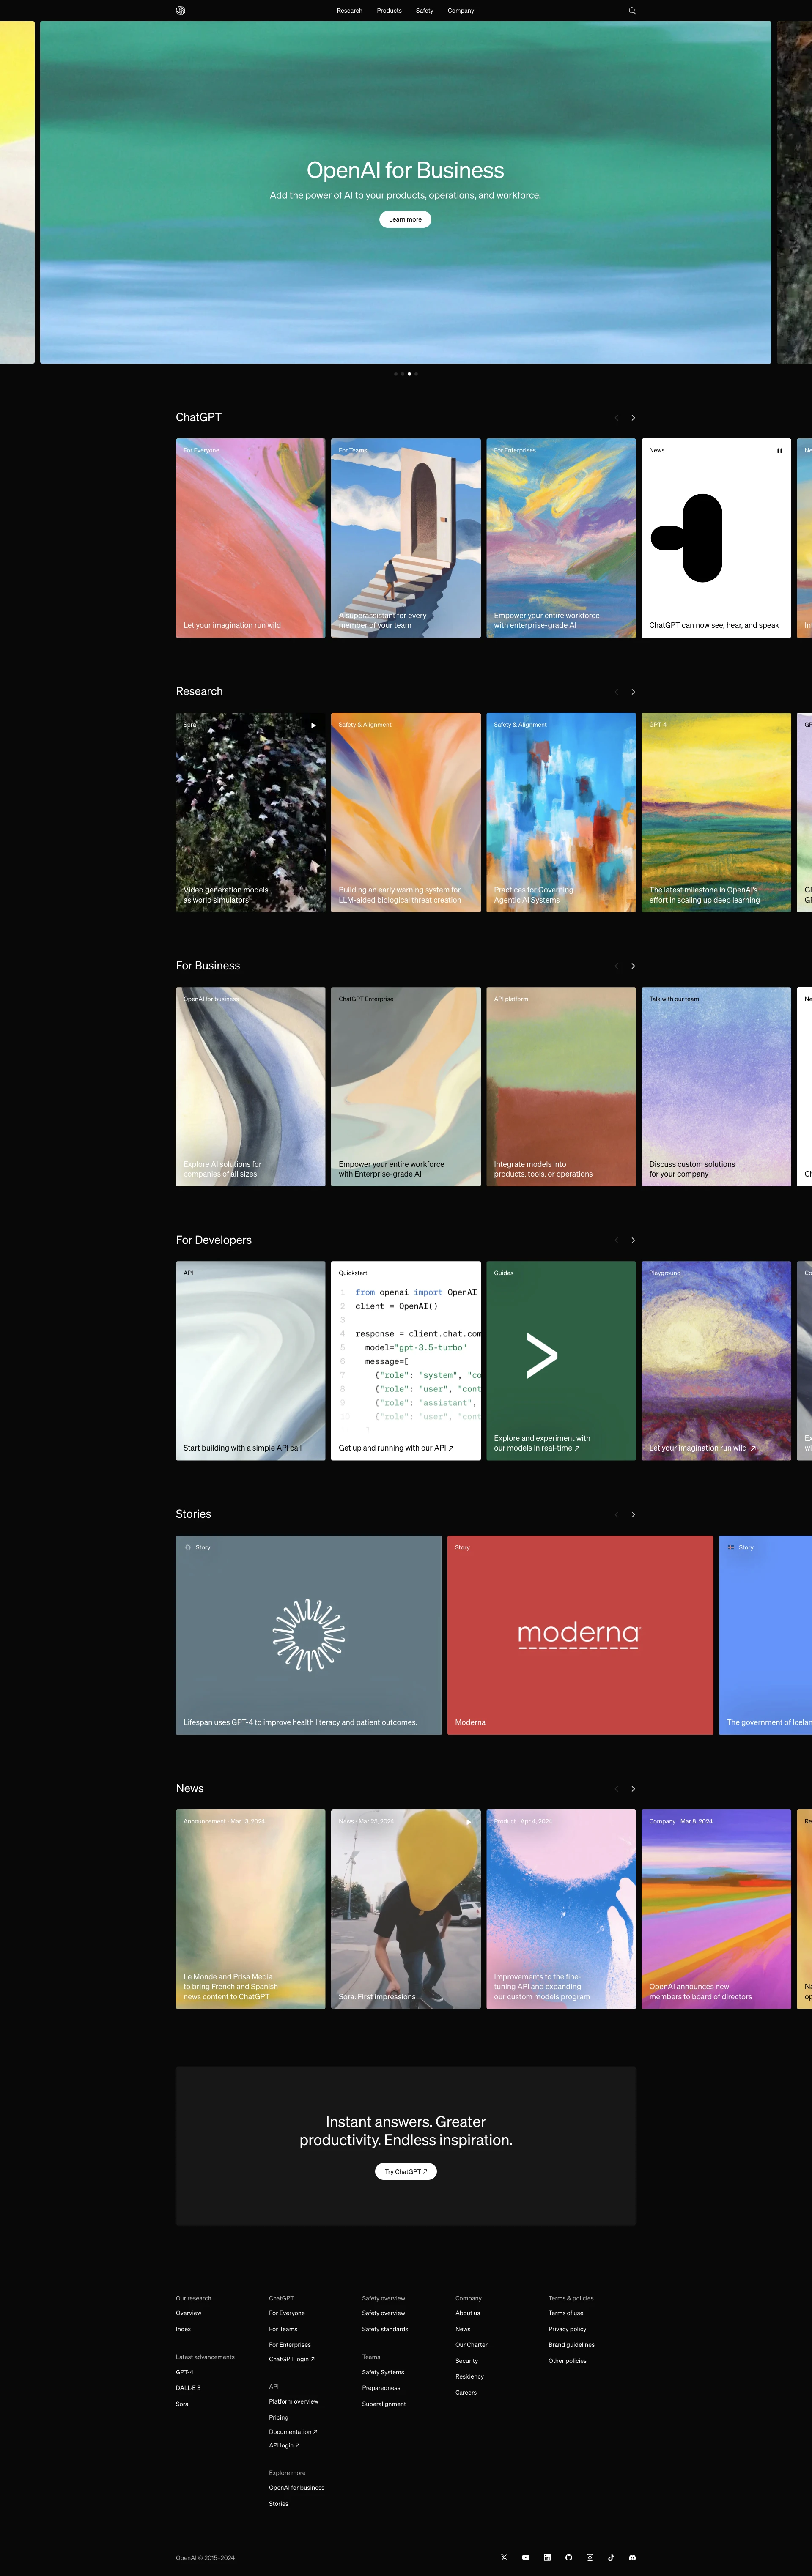Open the Company navigation menu

pos(461,11)
